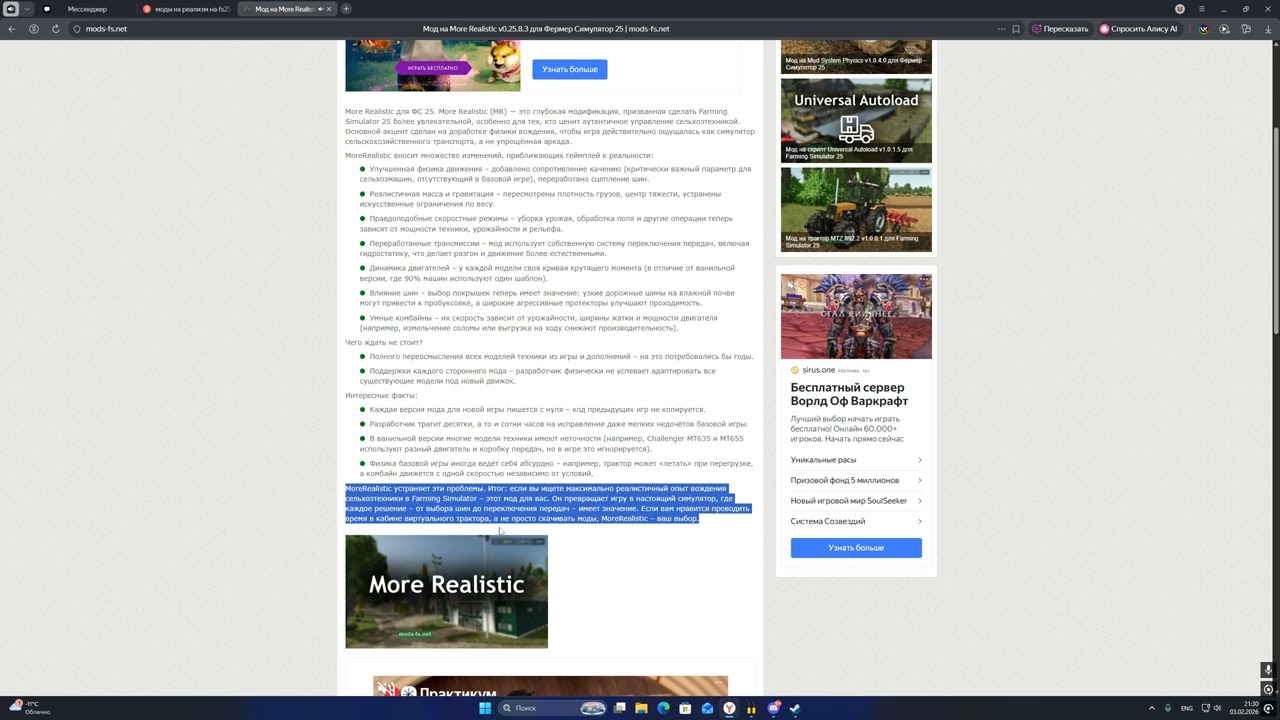
Task: Open the tab list dropdown arrow
Action: point(27,9)
